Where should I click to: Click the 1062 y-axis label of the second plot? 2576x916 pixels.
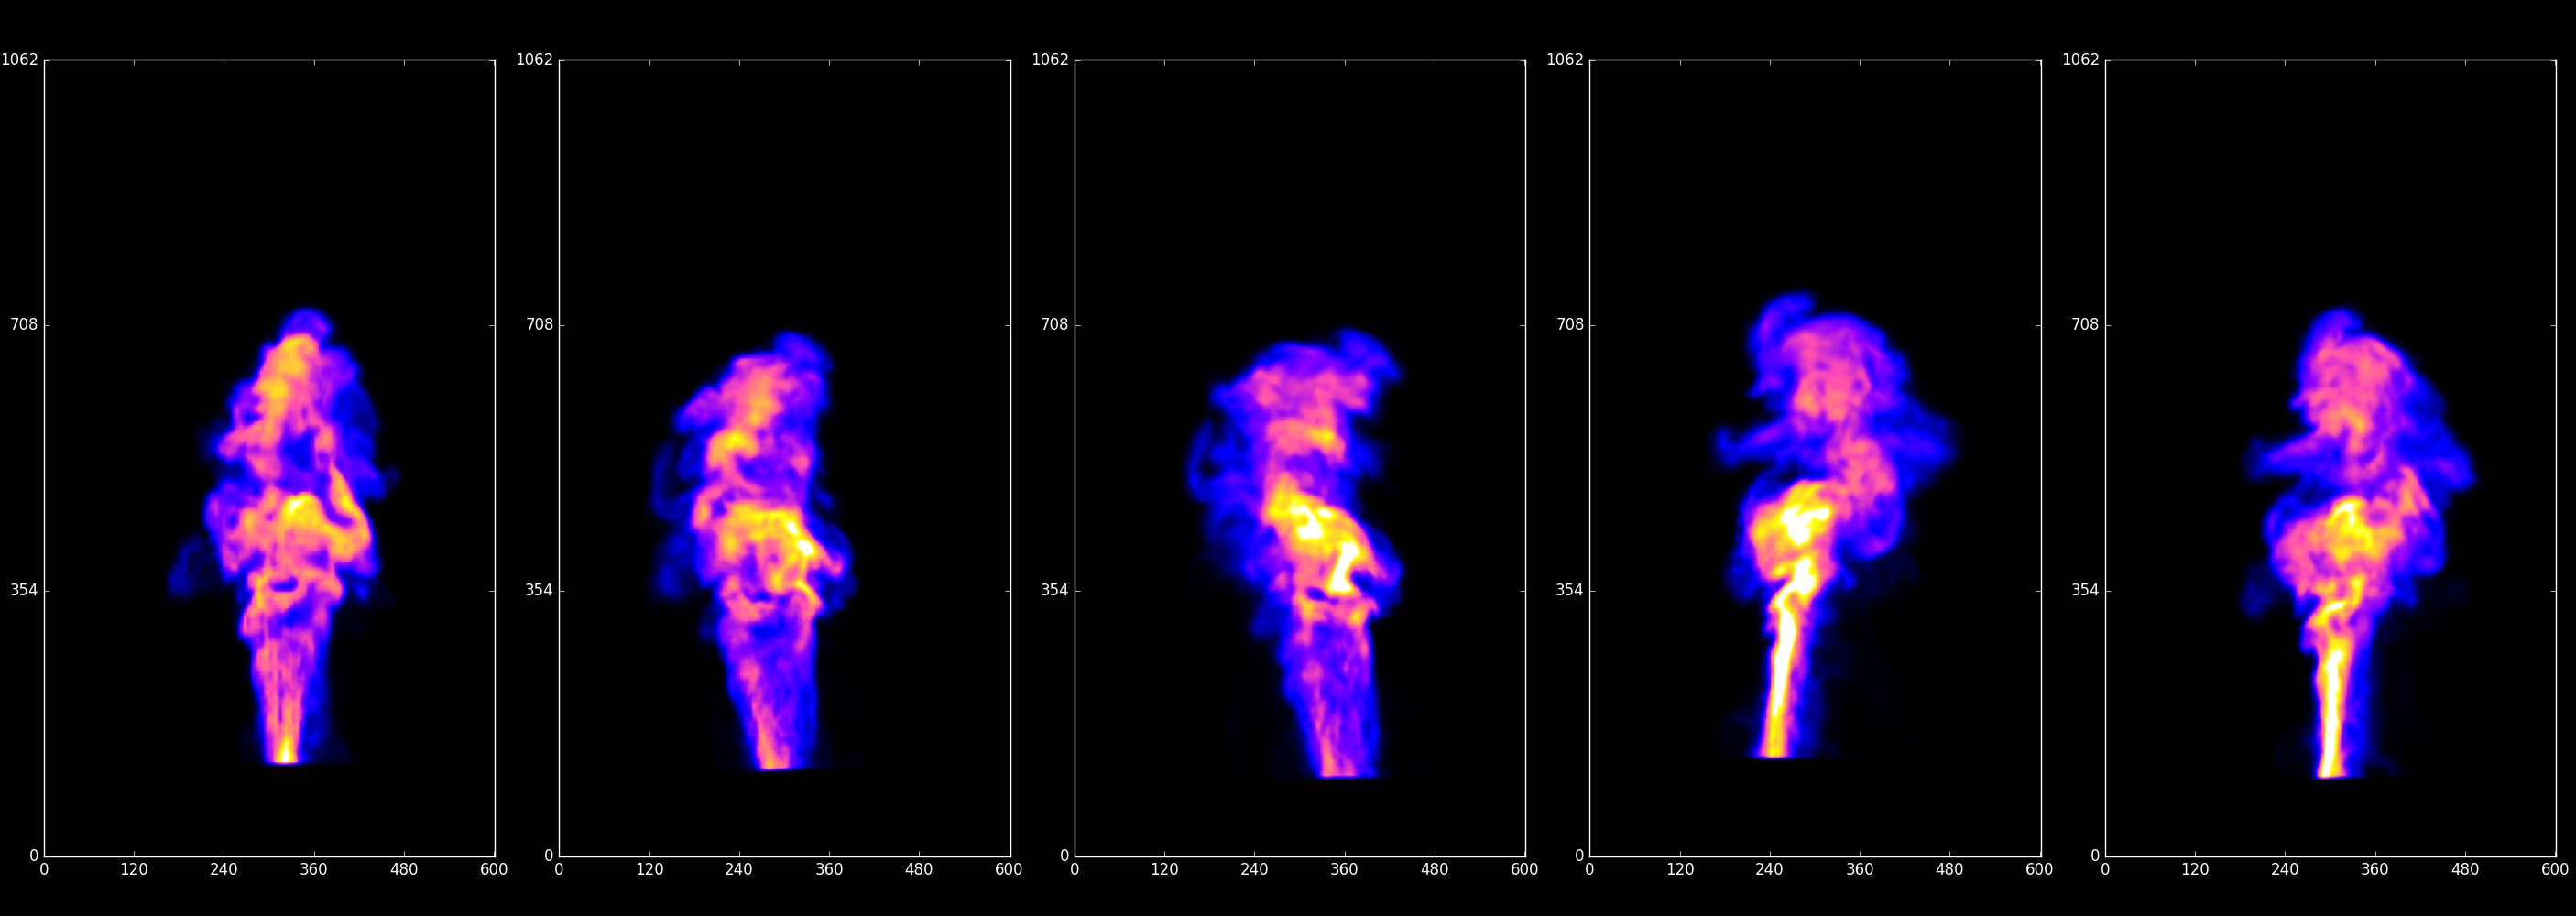535,59
